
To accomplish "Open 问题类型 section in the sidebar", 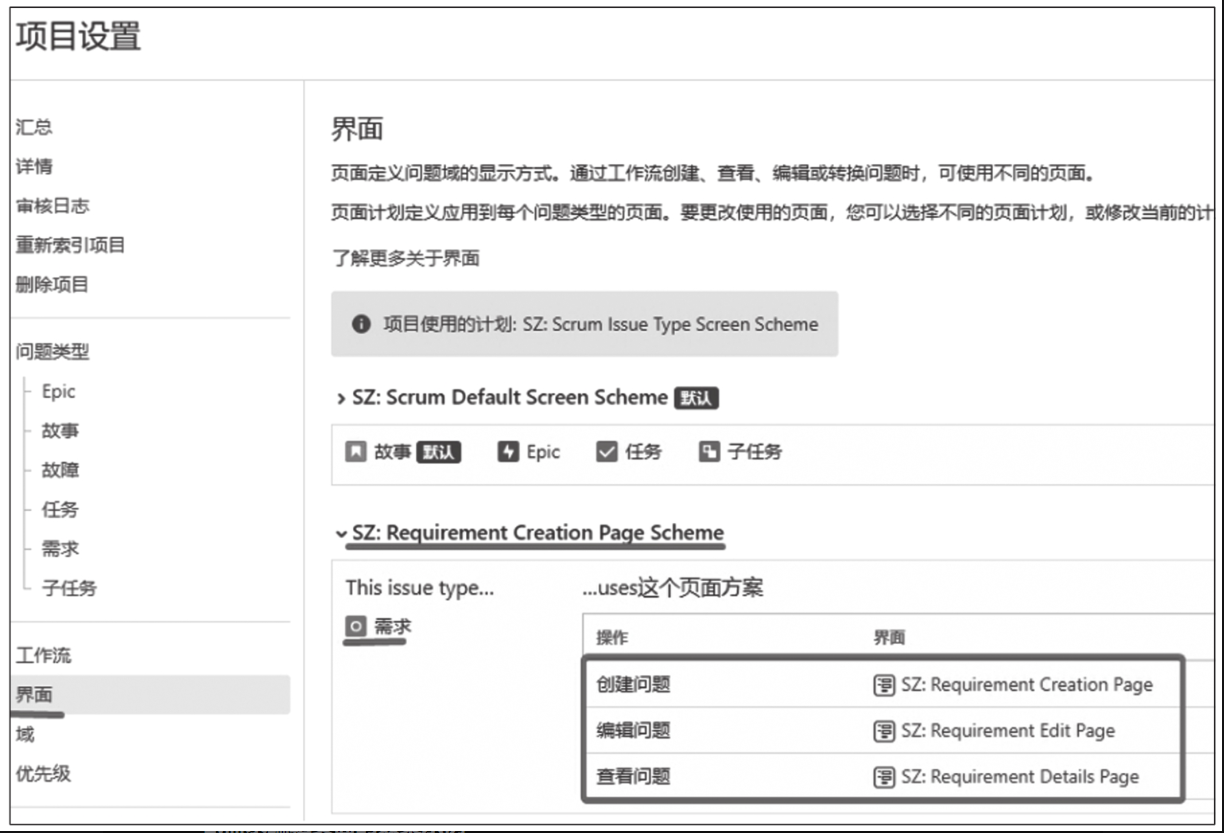I will coord(52,351).
